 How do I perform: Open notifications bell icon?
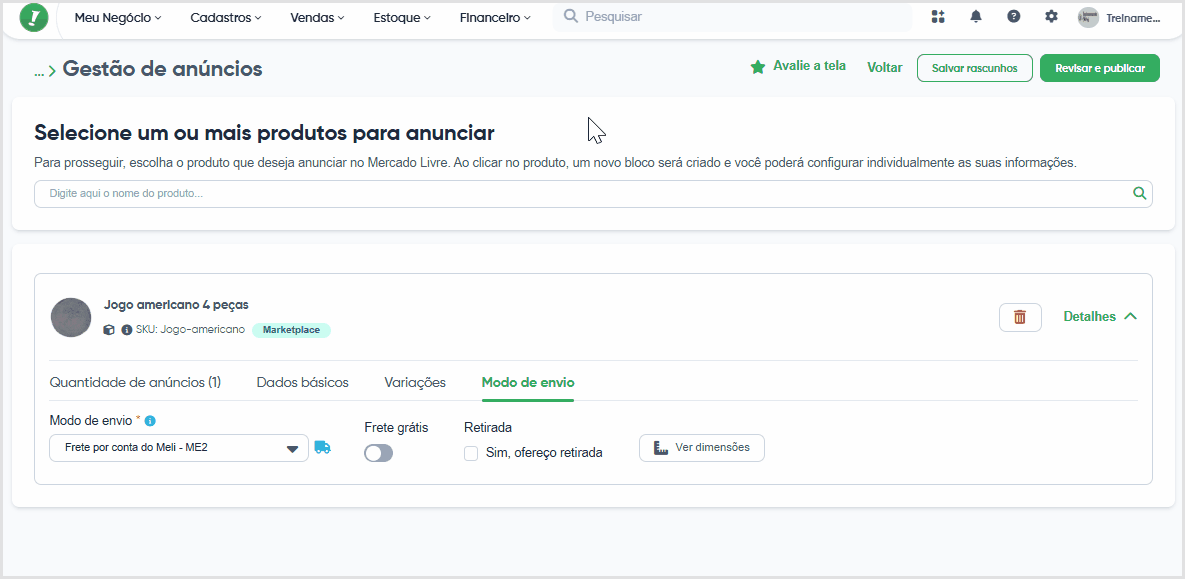click(x=976, y=17)
